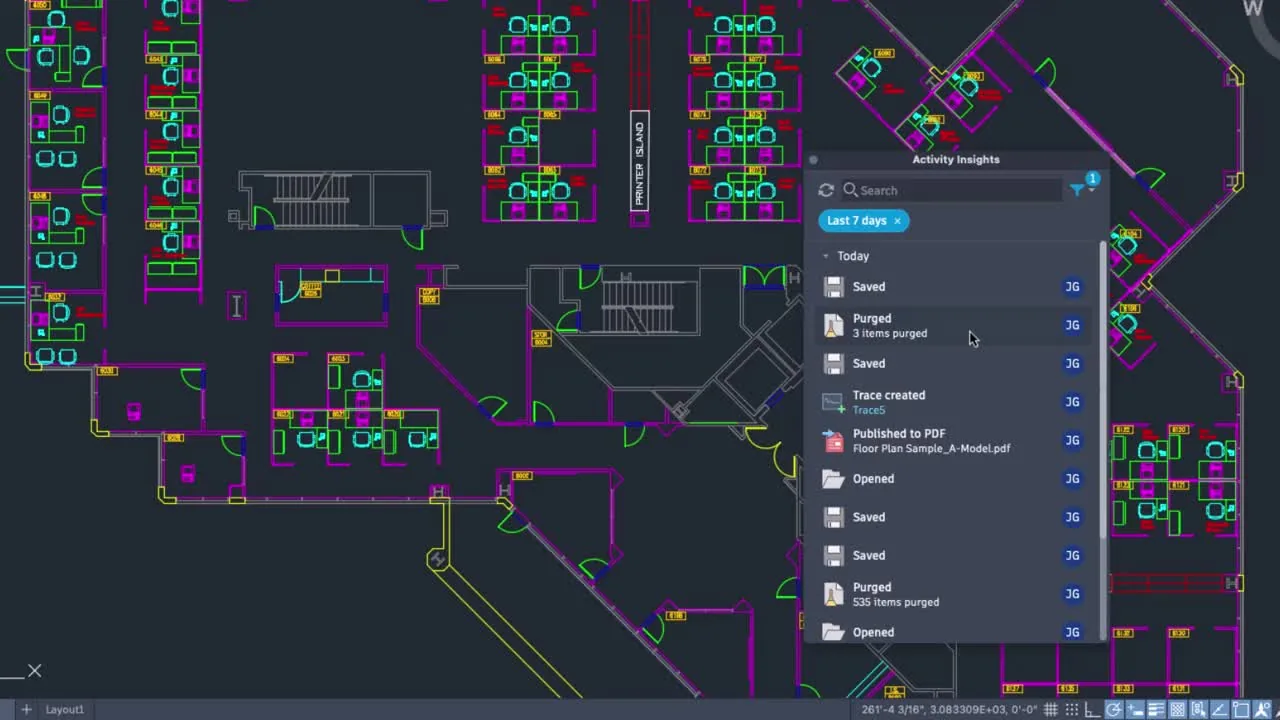The image size is (1280, 720).
Task: Remove the Last 7 days filter chip
Action: (x=897, y=221)
